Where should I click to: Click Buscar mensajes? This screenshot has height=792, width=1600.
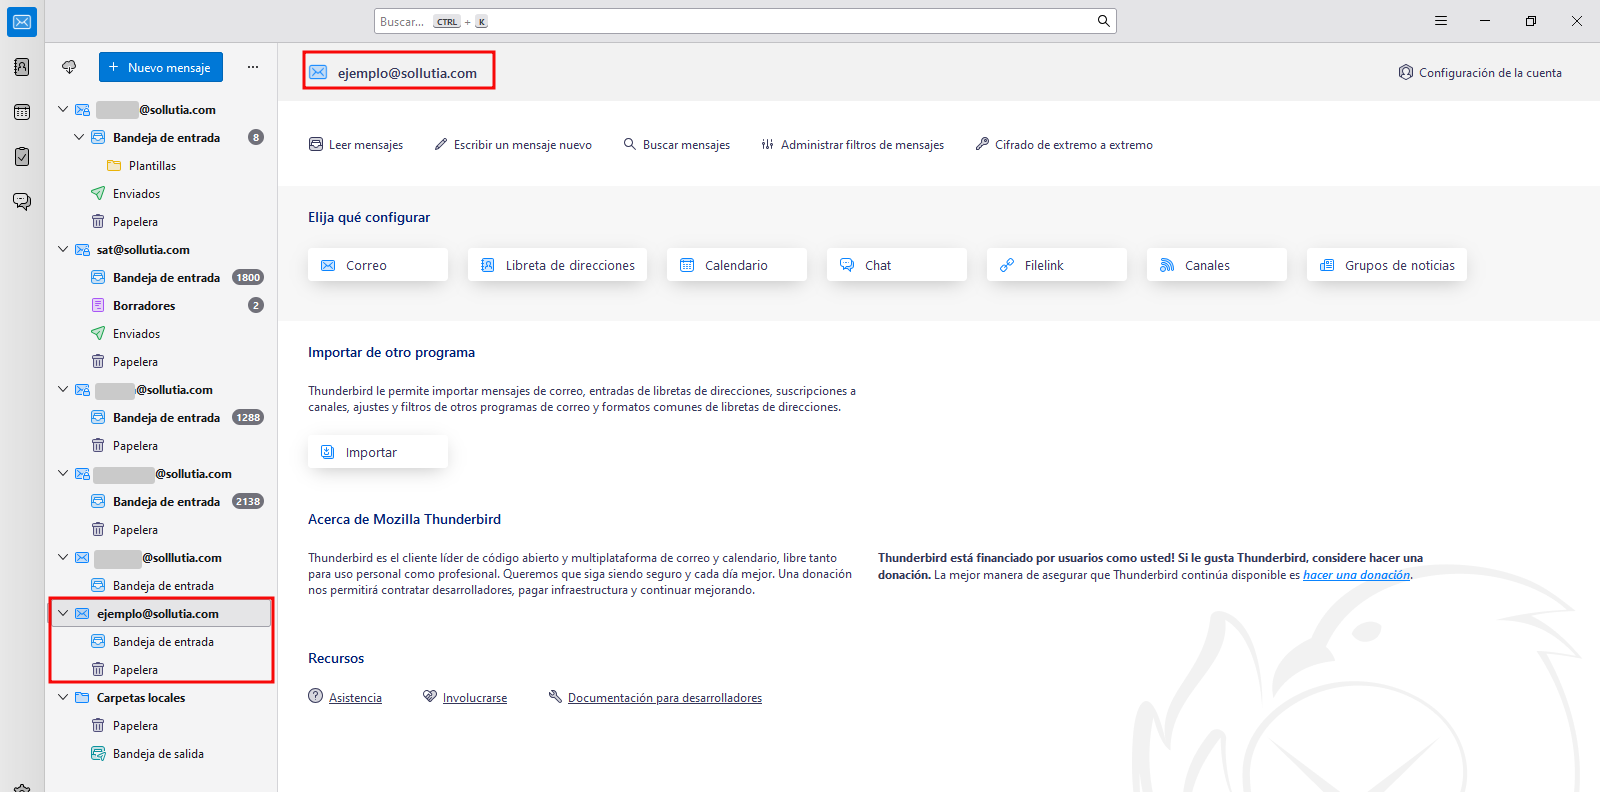coord(677,145)
